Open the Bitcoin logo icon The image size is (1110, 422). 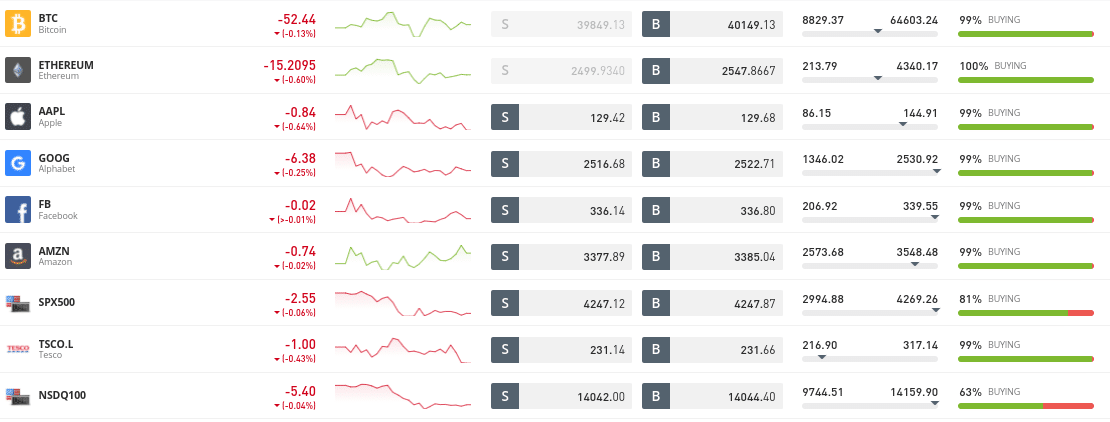(18, 23)
